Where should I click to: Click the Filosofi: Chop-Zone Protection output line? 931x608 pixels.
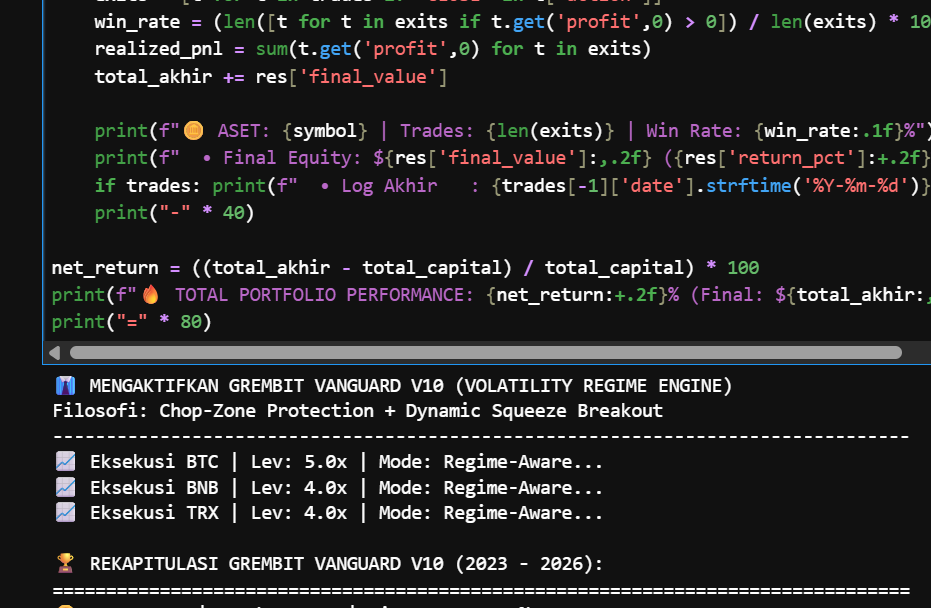[357, 411]
